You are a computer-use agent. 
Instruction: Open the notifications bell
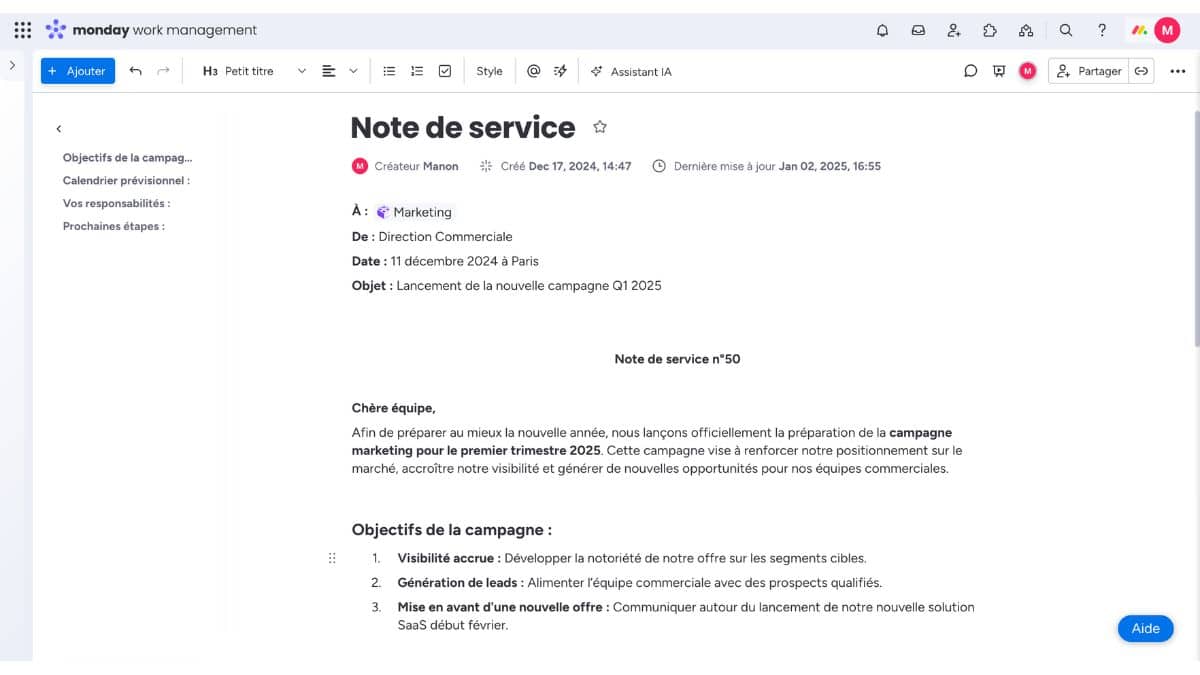point(882,30)
